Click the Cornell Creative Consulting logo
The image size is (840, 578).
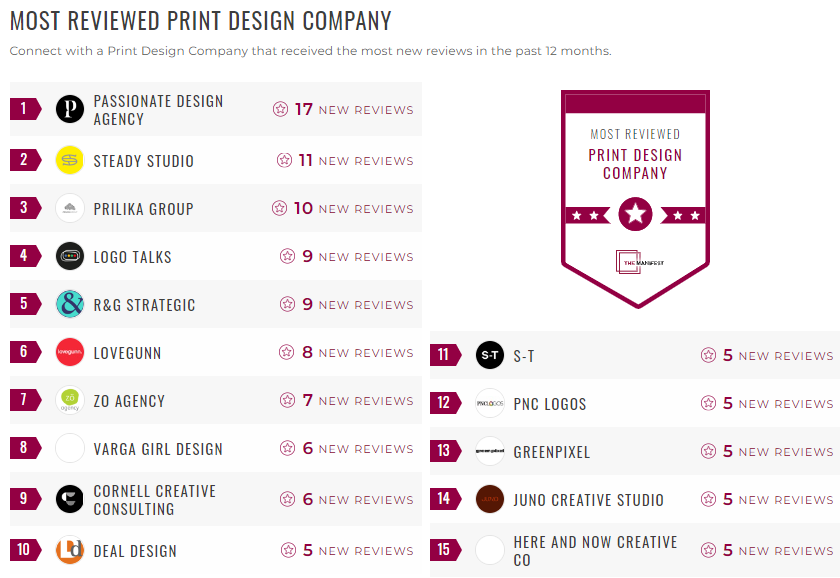click(68, 499)
